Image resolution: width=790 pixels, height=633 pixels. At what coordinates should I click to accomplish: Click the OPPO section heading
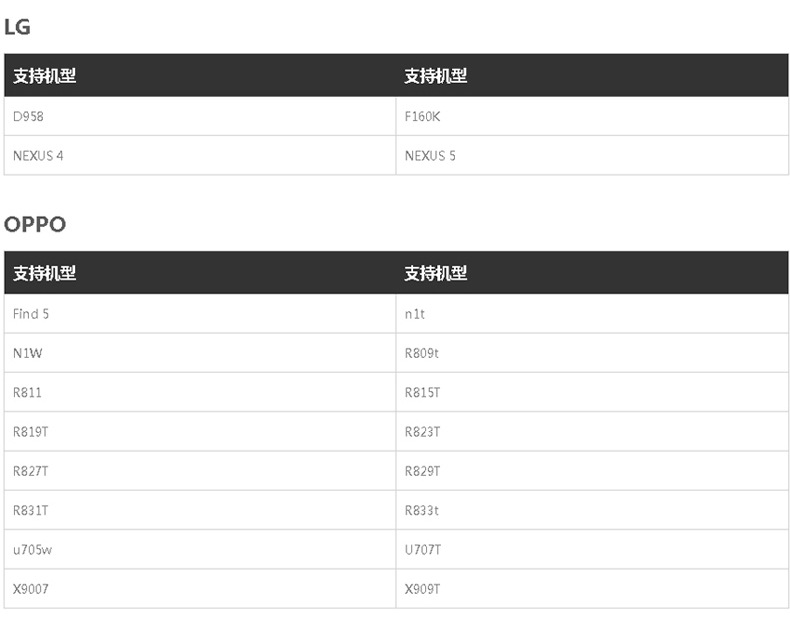[35, 224]
